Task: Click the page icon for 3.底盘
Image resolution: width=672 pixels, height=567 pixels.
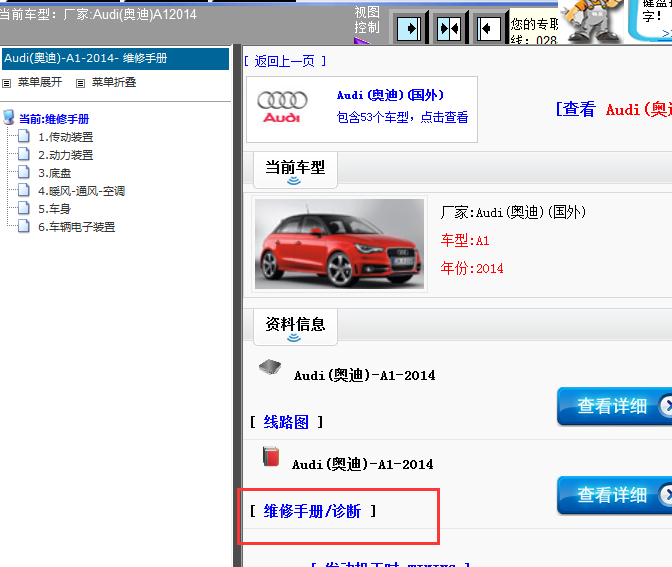Action: click(24, 172)
